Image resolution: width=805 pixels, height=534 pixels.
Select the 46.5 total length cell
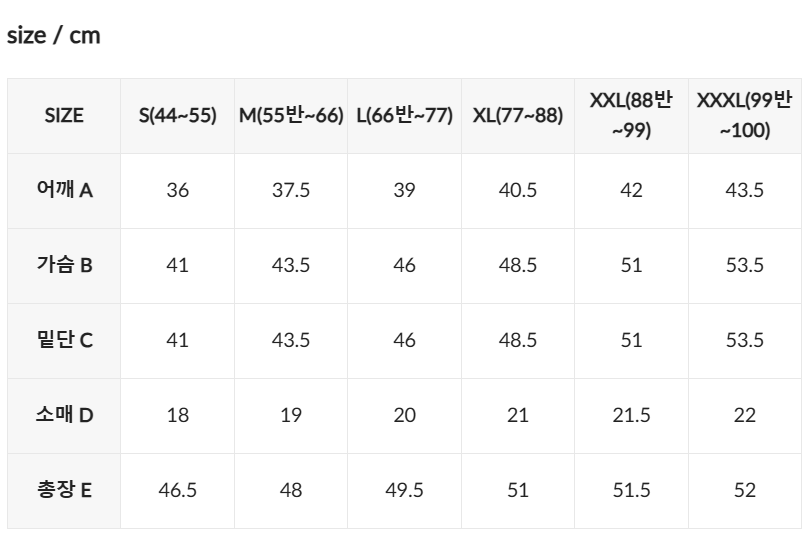click(x=178, y=490)
